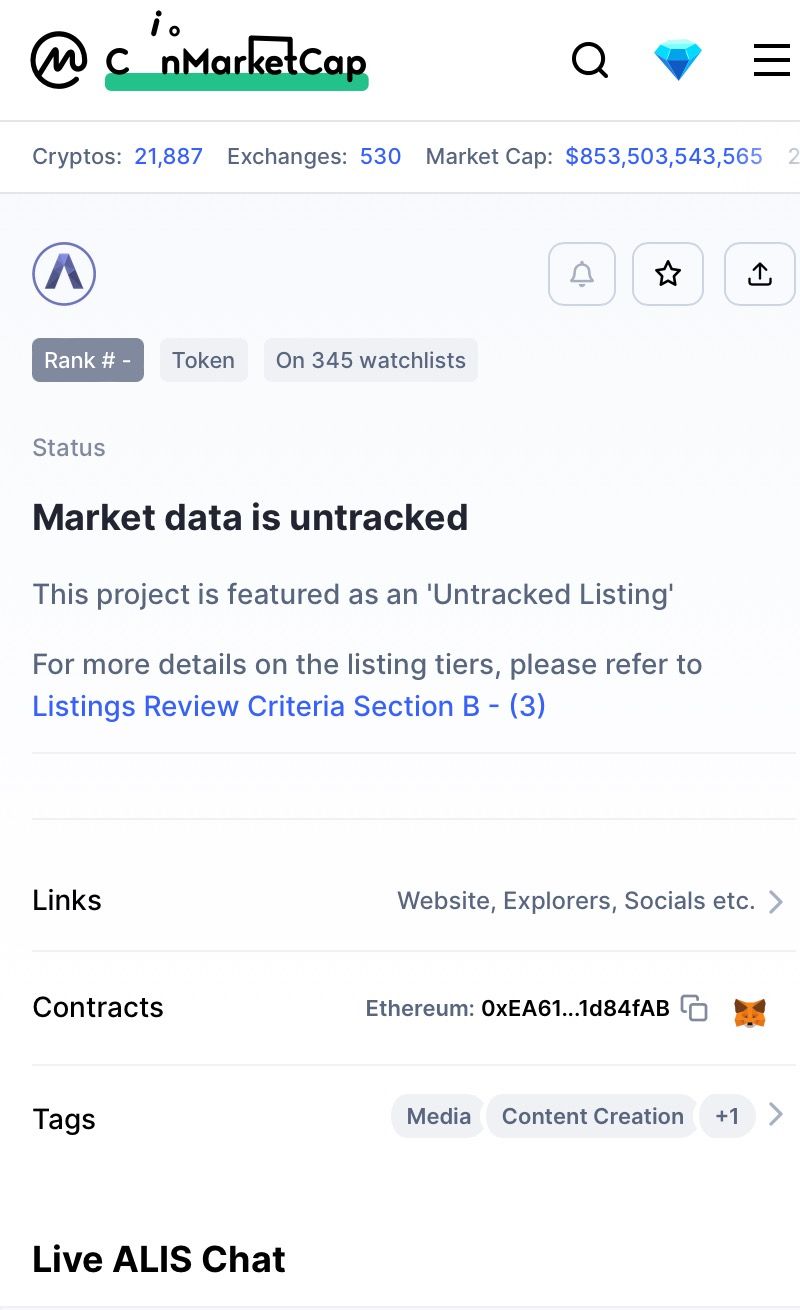Click the blue diamond rewards icon

point(678,61)
